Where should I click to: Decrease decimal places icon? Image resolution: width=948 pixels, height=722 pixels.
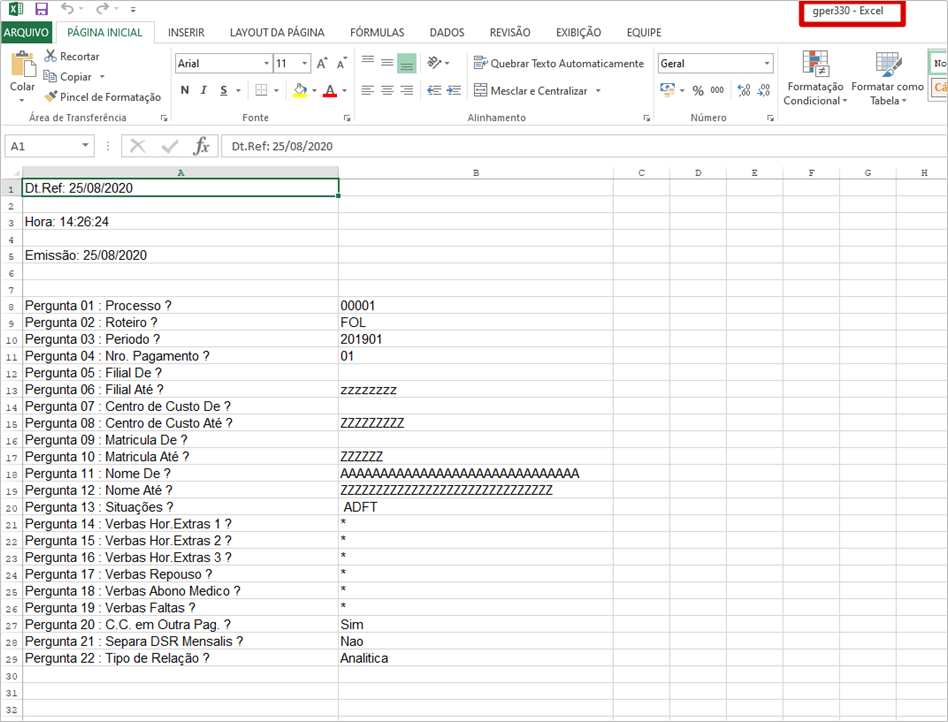tap(764, 90)
